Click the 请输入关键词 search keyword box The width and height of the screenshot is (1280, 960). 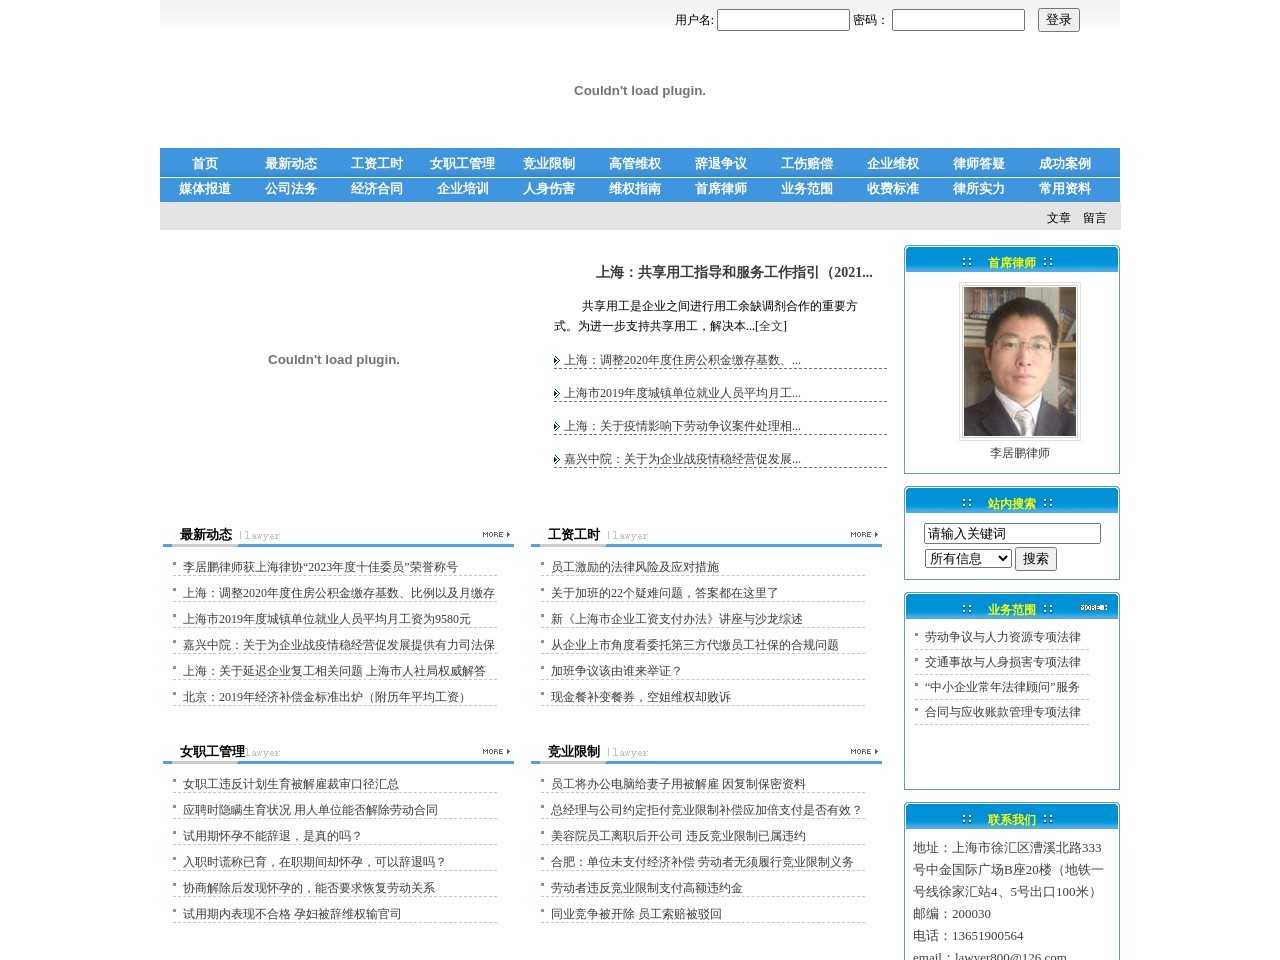1011,533
